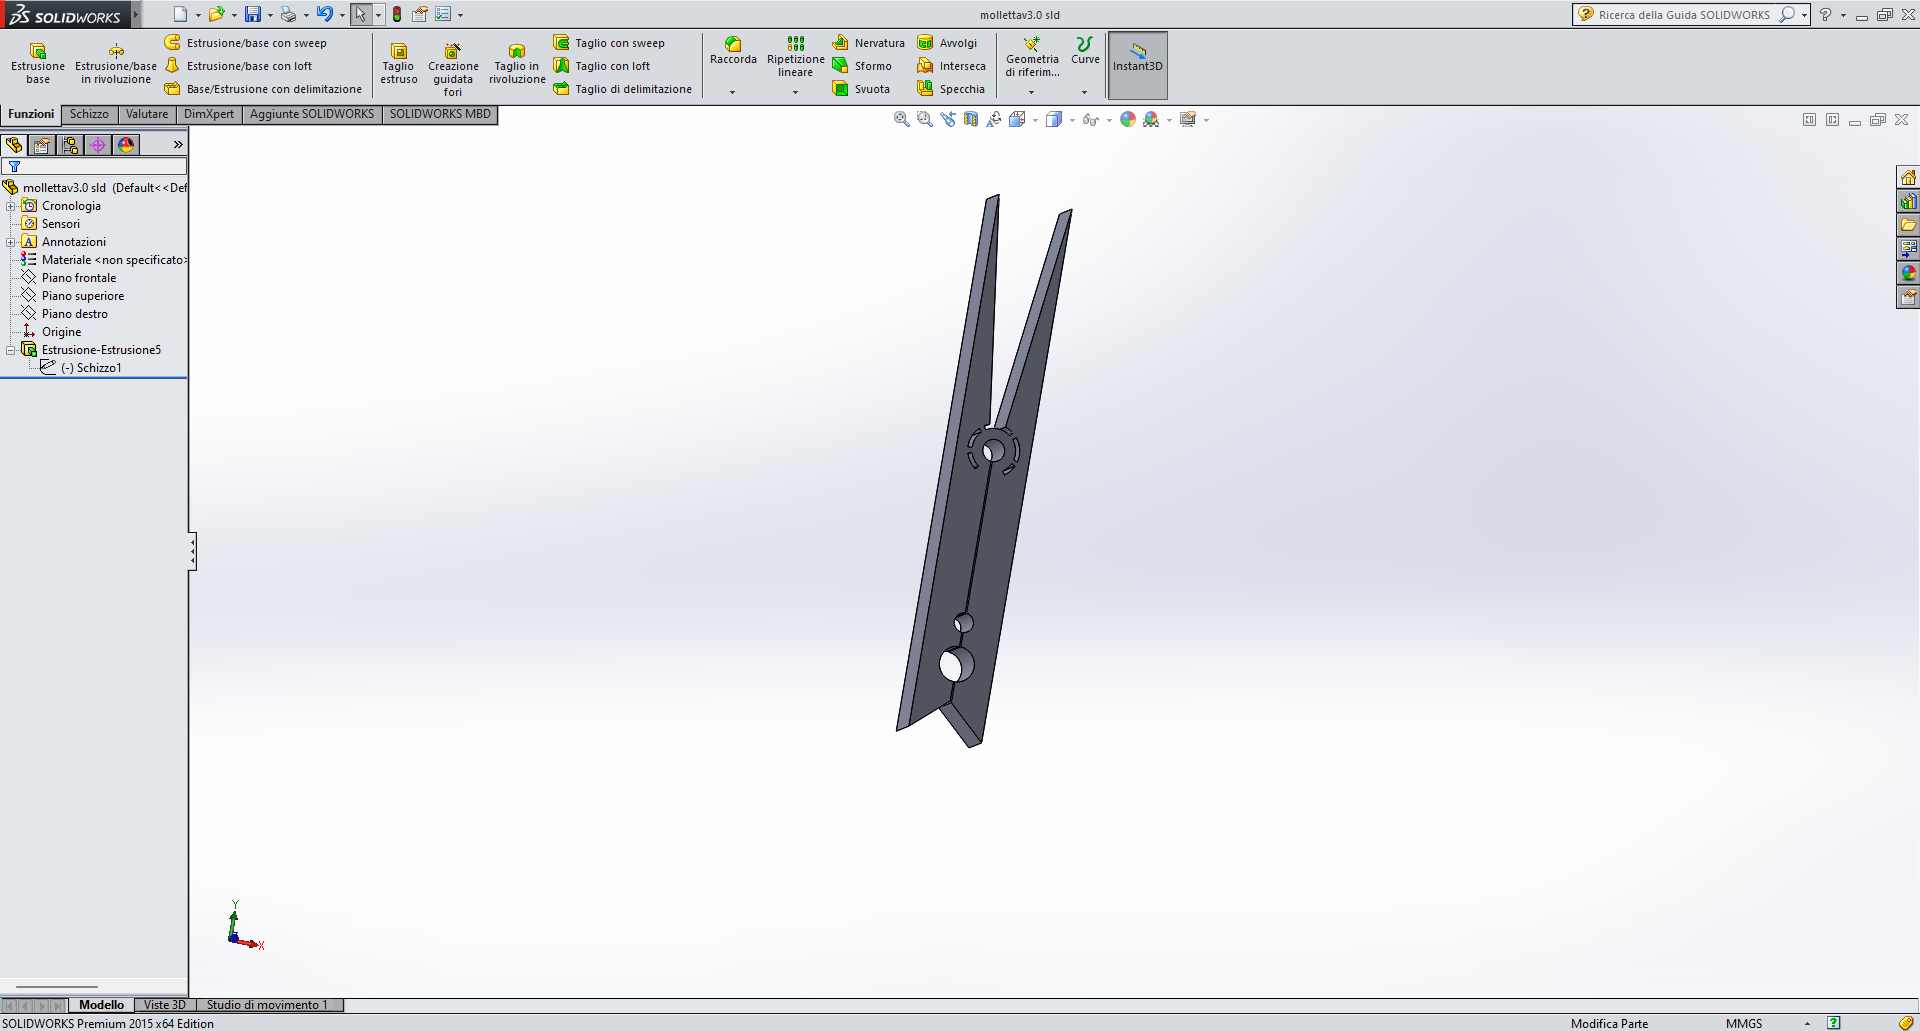Open Geometria di riferimento tool
Image resolution: width=1920 pixels, height=1031 pixels.
[x=1032, y=57]
